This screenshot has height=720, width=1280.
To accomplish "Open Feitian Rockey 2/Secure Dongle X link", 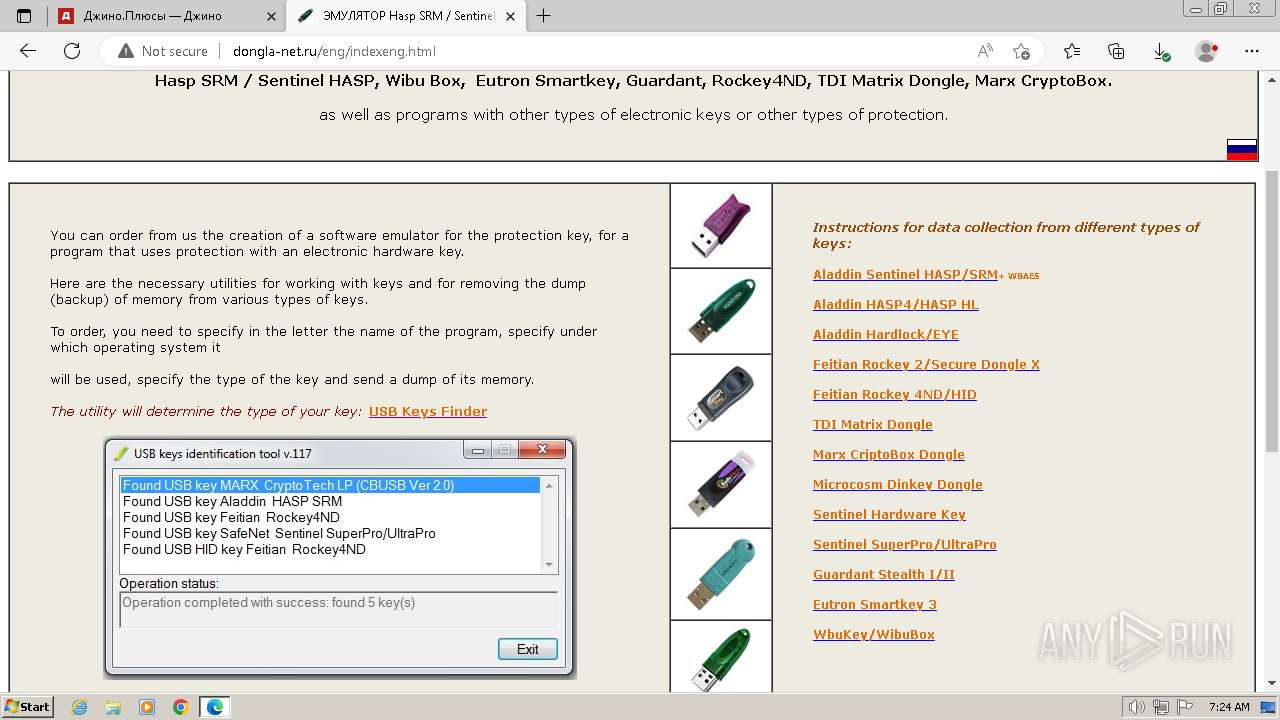I will coord(926,365).
